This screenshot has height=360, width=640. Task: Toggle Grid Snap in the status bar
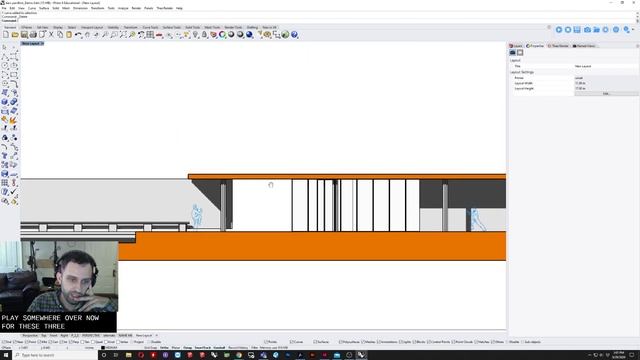point(150,348)
